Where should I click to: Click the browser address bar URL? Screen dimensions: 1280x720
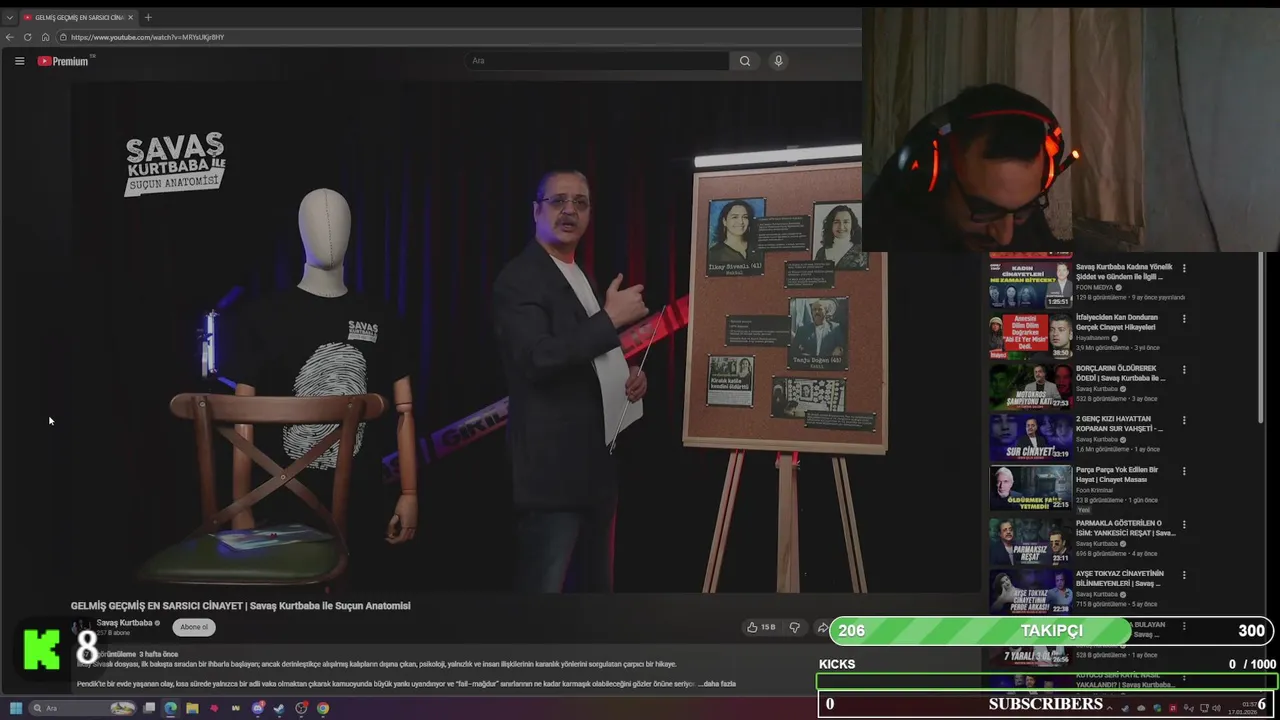(147, 37)
